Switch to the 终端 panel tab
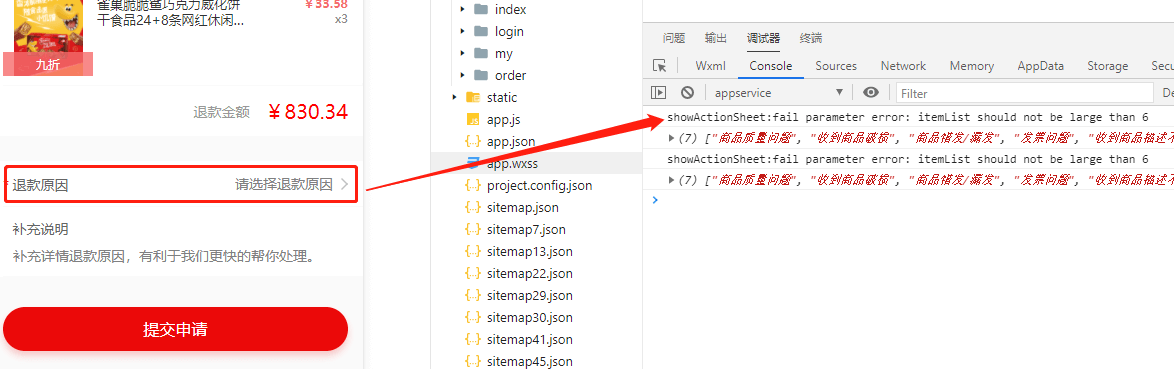Screen dimensions: 1174x369 [x=811, y=38]
